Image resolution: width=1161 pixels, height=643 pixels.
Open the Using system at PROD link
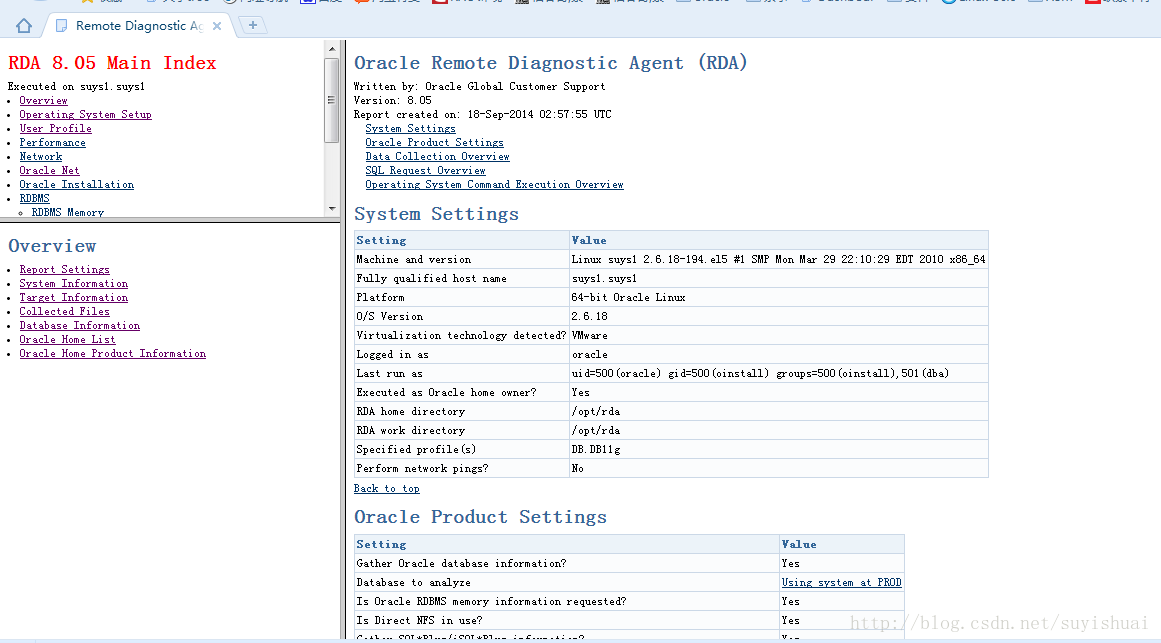841,583
